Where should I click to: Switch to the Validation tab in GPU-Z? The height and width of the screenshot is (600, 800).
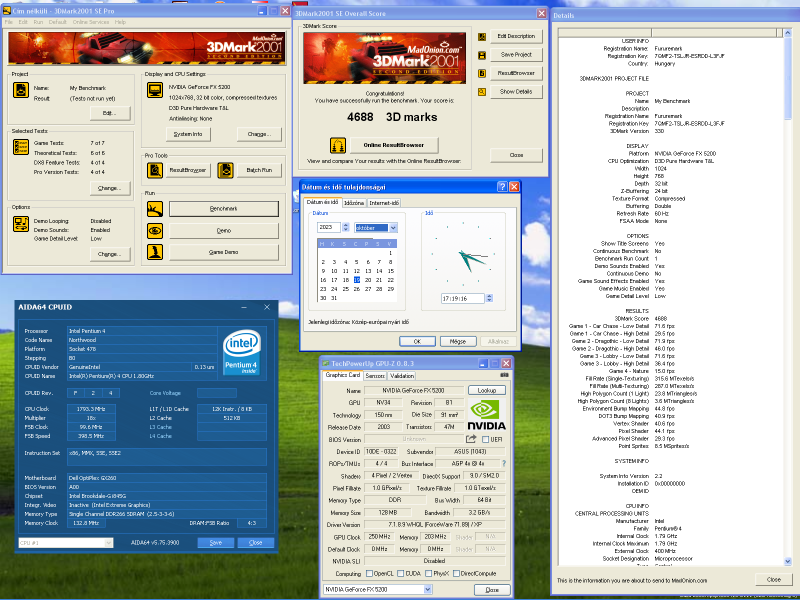click(402, 376)
